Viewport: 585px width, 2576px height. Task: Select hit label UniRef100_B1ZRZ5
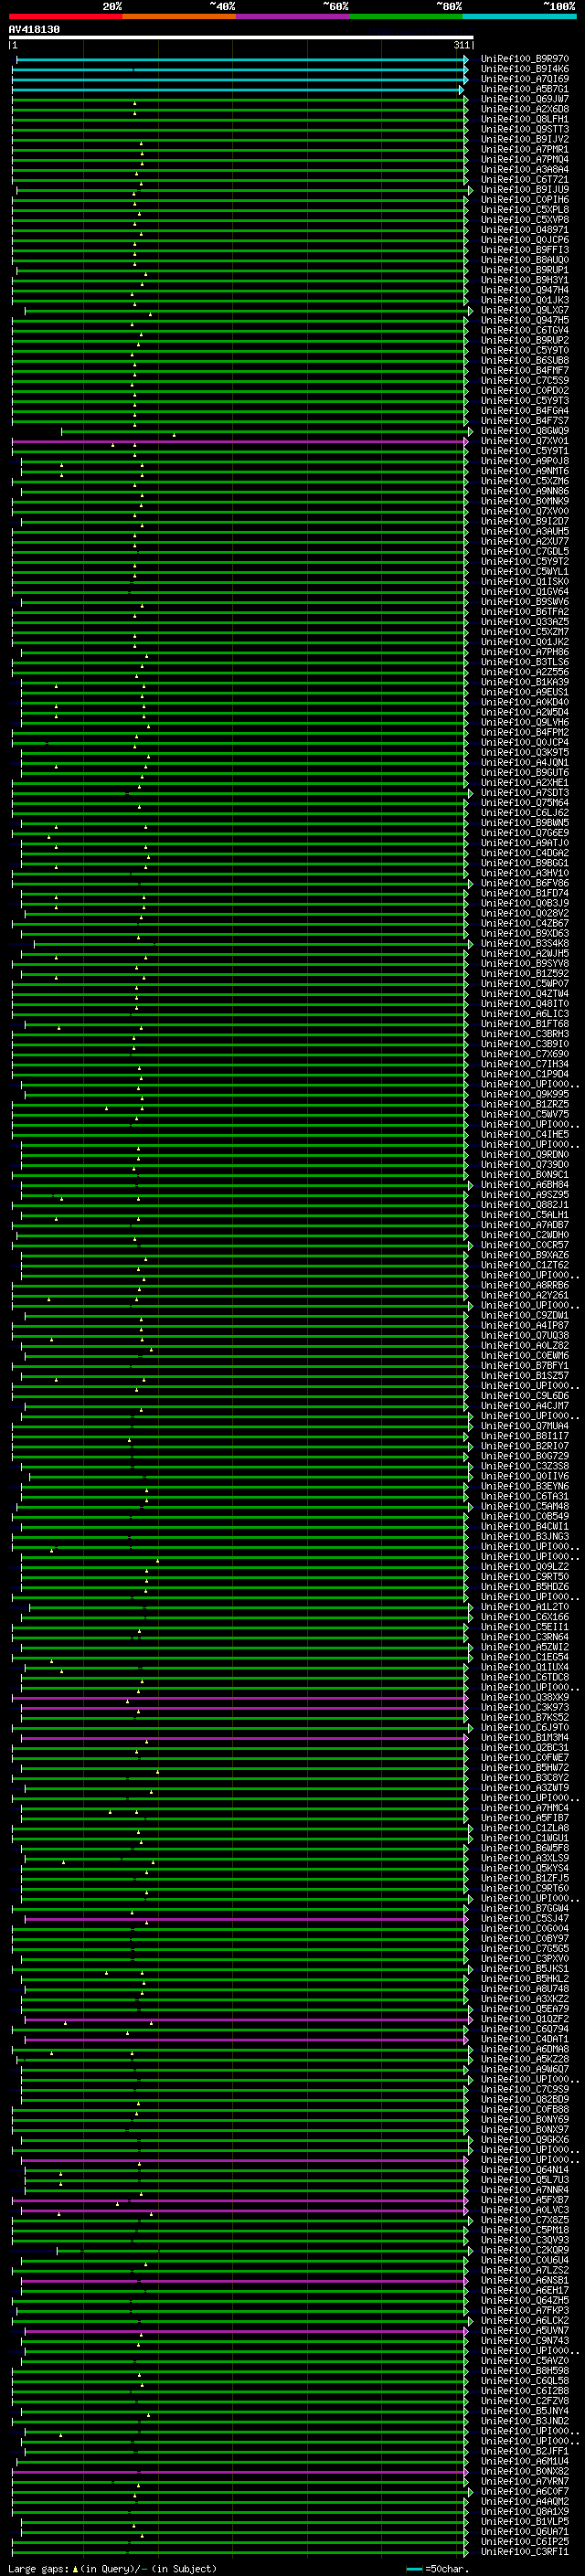pyautogui.click(x=525, y=1105)
